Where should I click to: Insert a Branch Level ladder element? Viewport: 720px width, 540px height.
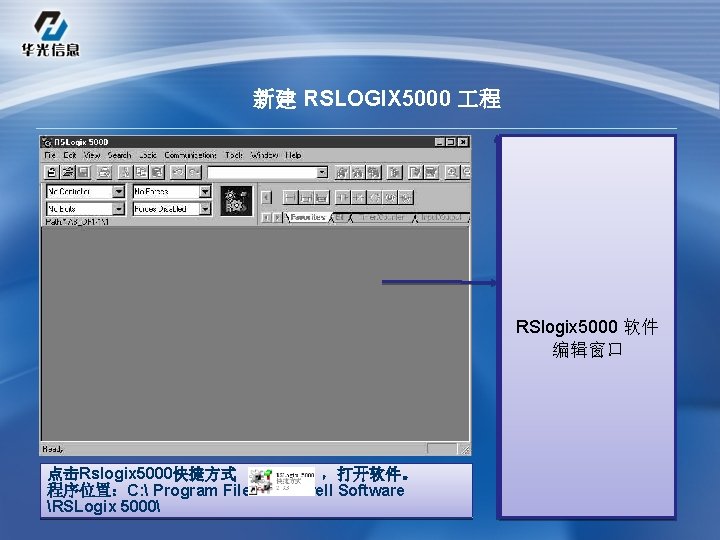[322, 197]
